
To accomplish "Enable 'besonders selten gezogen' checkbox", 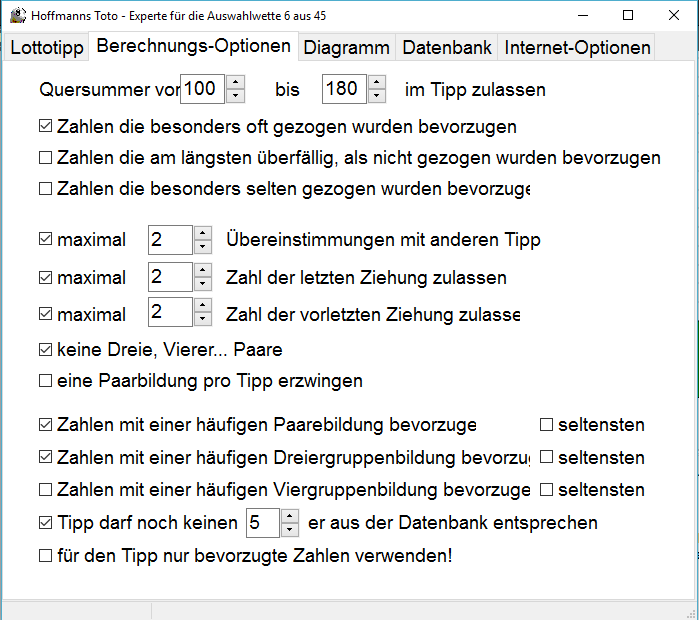I will click(x=45, y=187).
